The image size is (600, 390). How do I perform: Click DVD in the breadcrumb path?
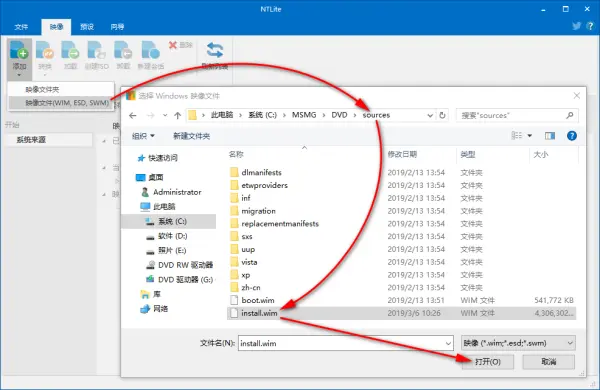click(x=339, y=115)
